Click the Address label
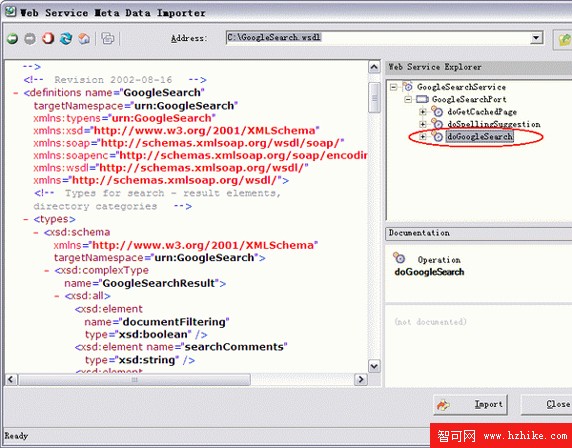The height and width of the screenshot is (448, 572). [189, 38]
